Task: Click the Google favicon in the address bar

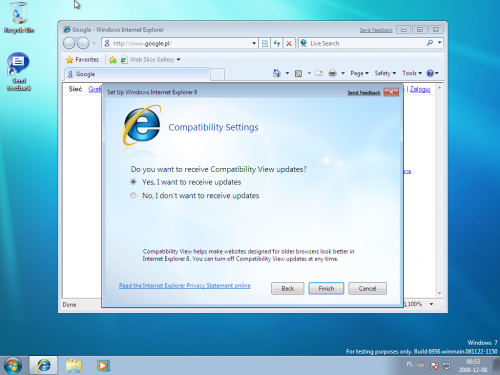Action: (107, 43)
